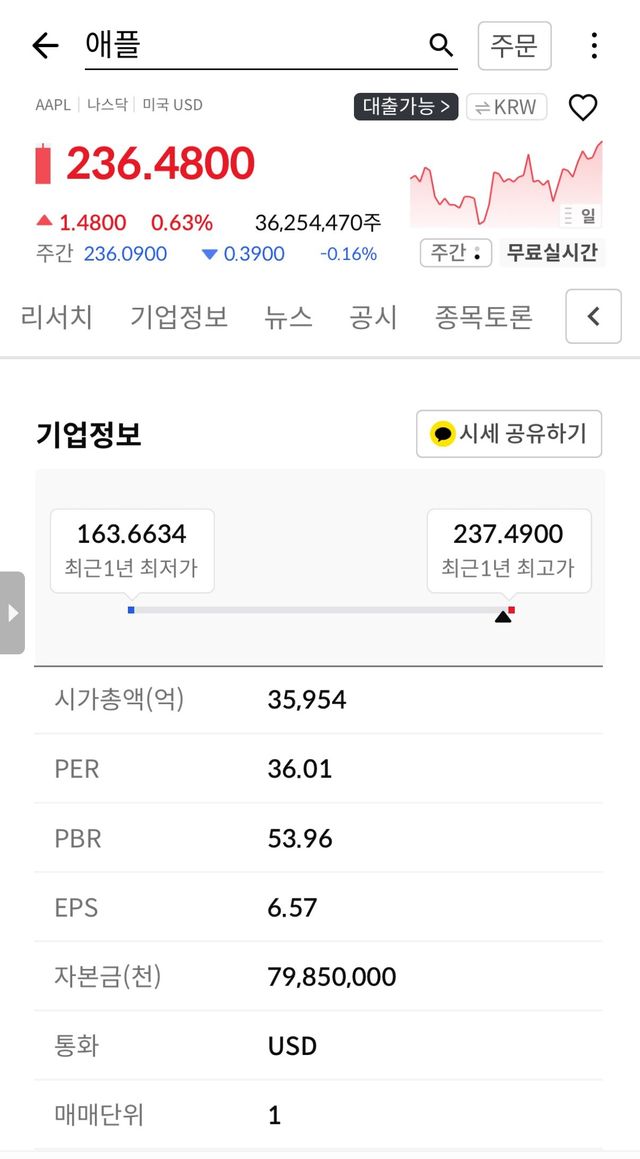Select the 종목토론 tab

point(483,317)
